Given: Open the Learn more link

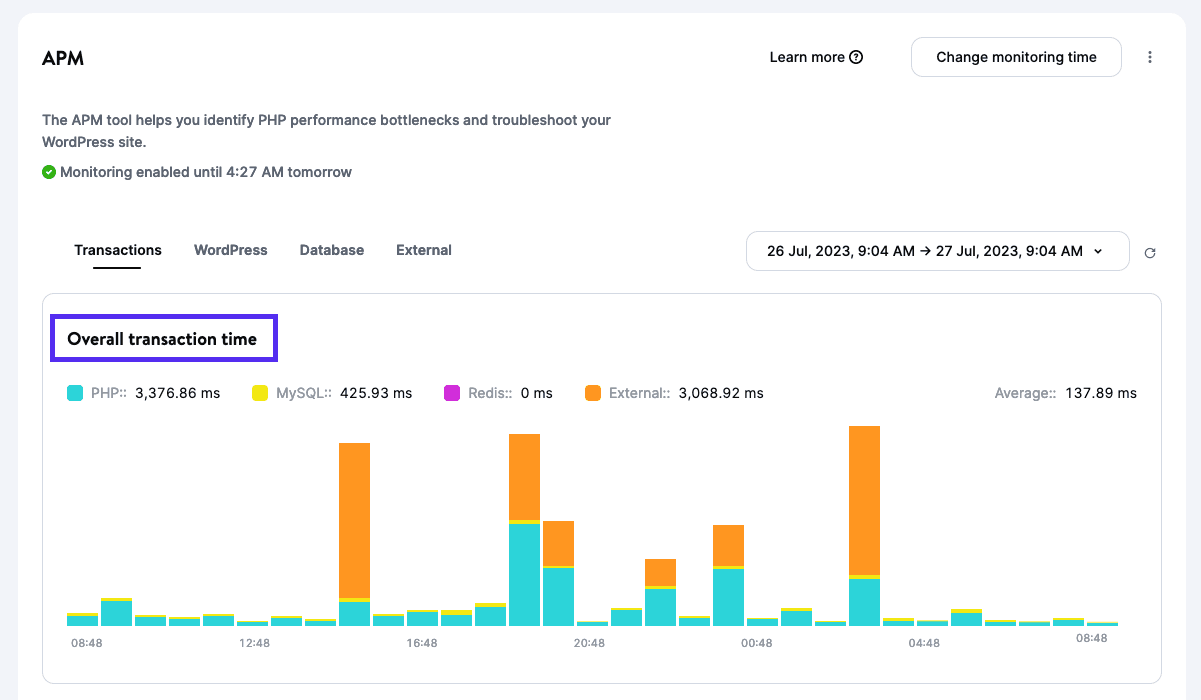Looking at the screenshot, I should (806, 57).
